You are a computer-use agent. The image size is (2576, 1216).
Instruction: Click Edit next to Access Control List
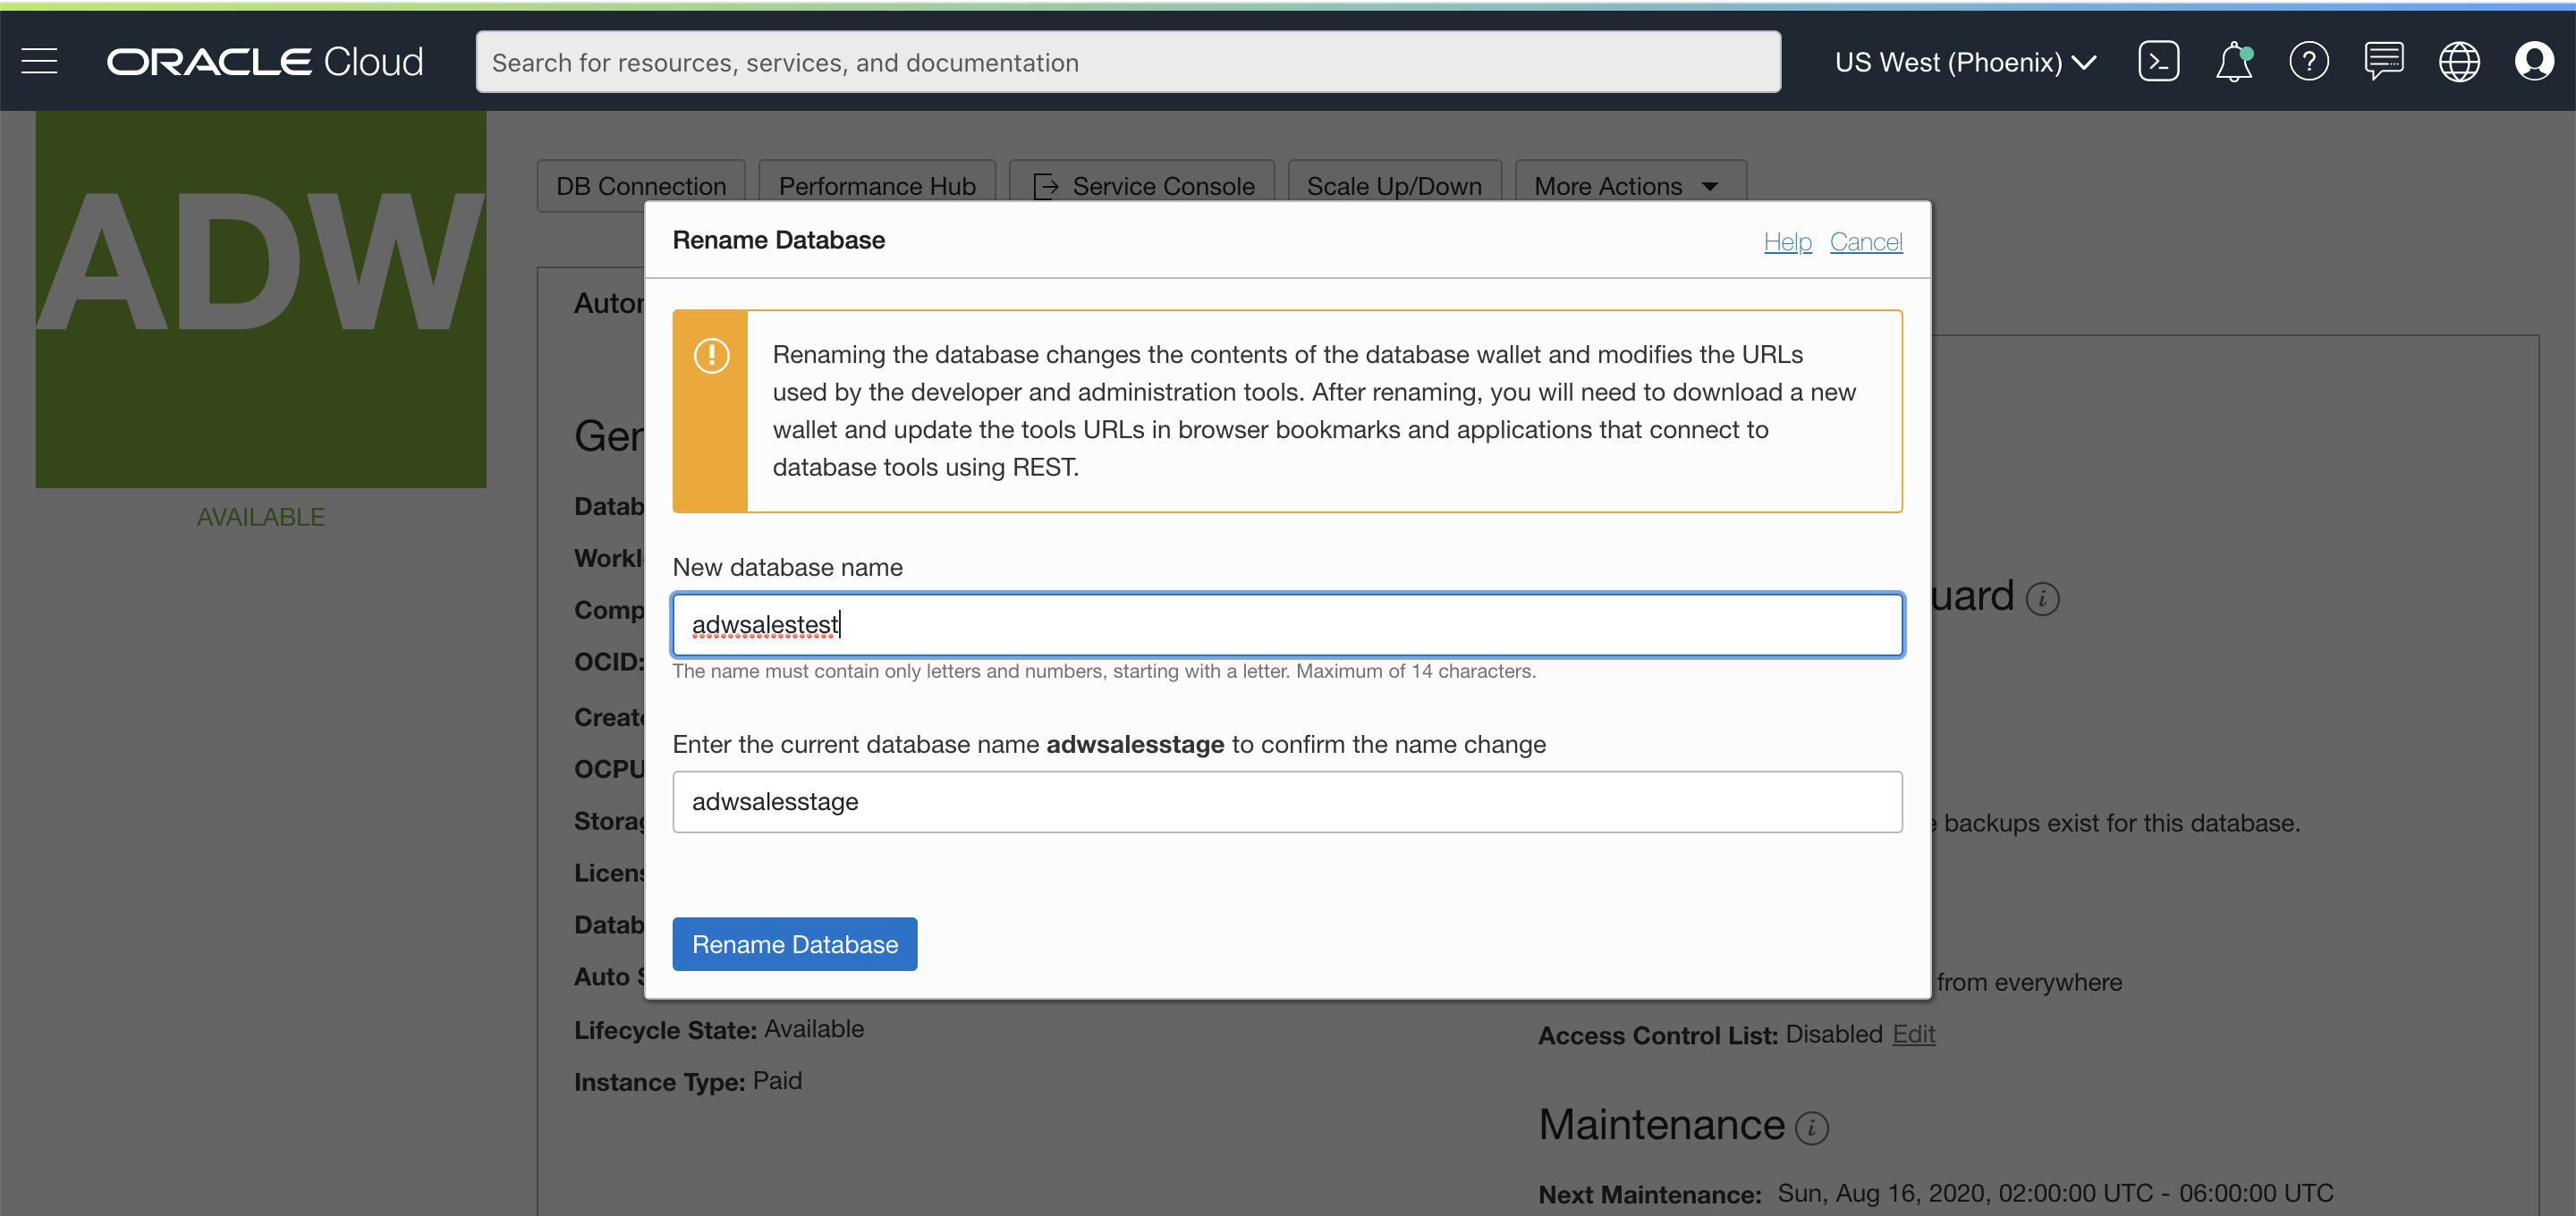click(1913, 1034)
